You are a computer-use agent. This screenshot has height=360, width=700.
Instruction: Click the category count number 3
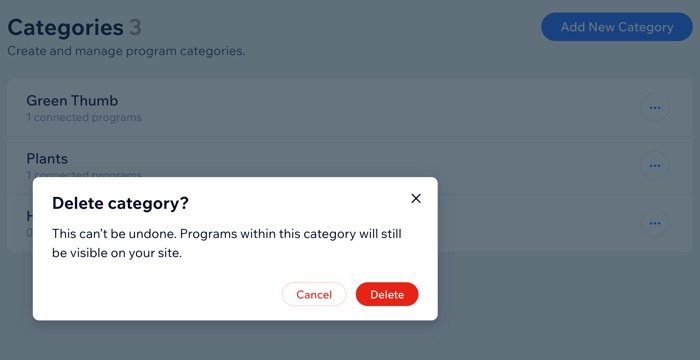(135, 27)
